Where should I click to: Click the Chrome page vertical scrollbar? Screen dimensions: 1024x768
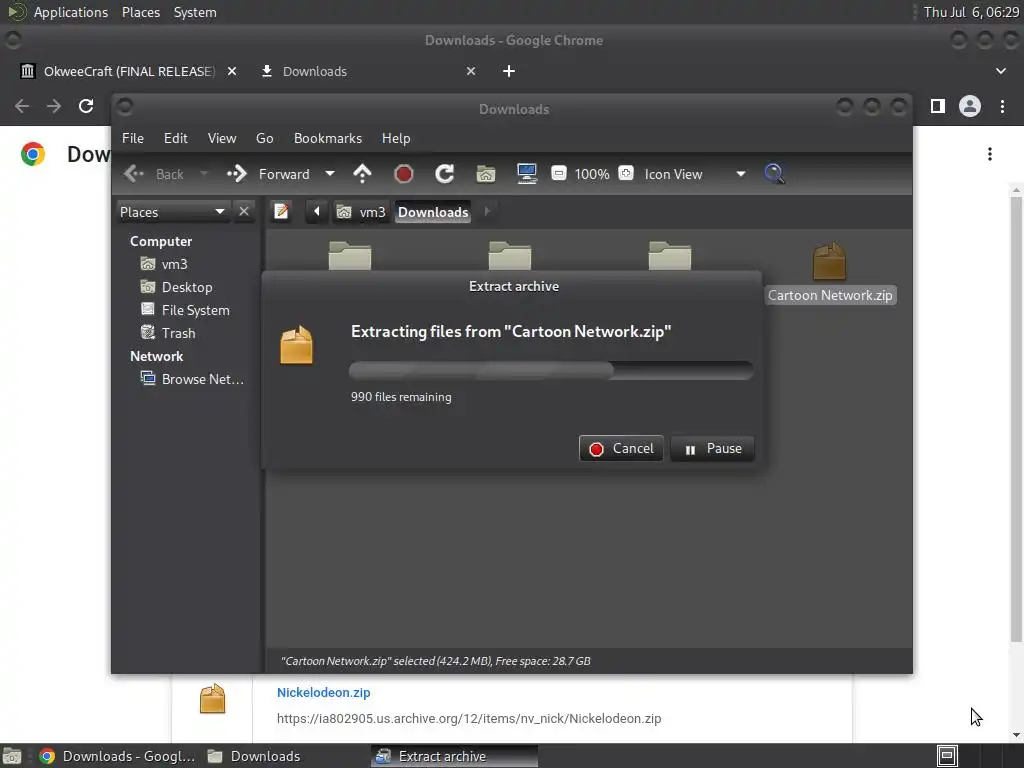1016,418
